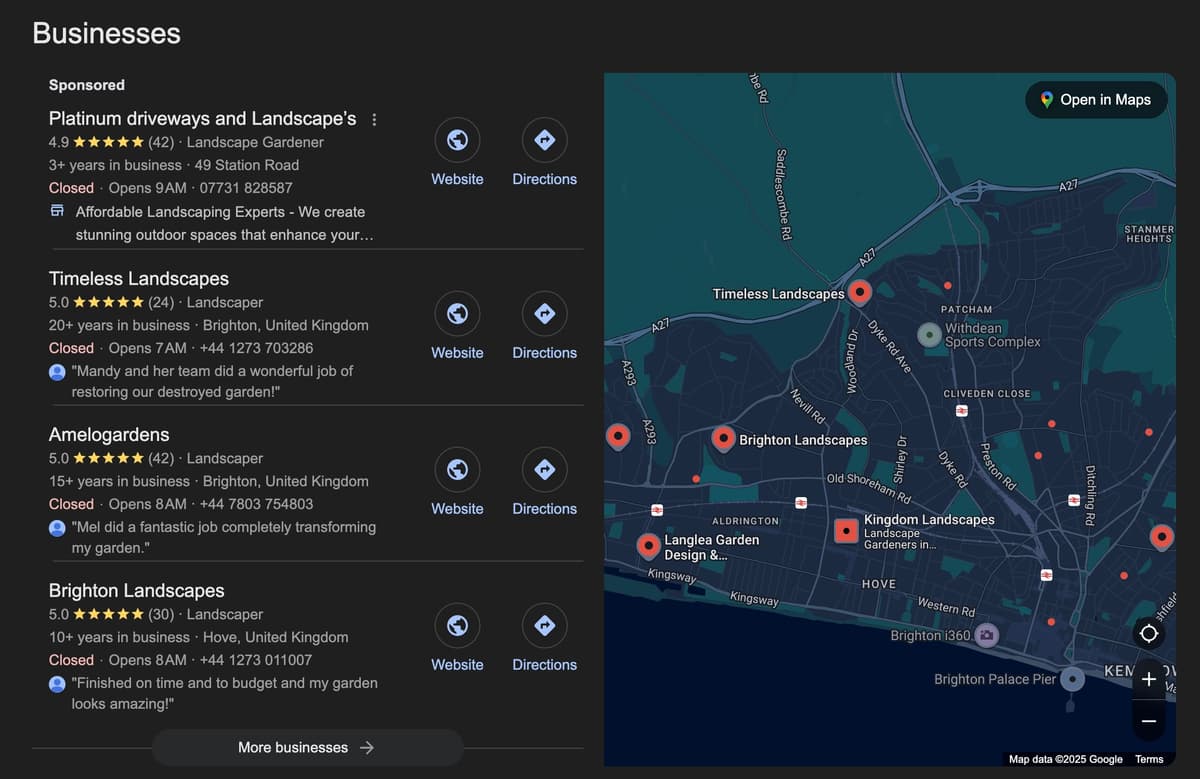This screenshot has height=779, width=1200.
Task: Click the Google pin inside Open in Maps
Action: coord(1046,100)
